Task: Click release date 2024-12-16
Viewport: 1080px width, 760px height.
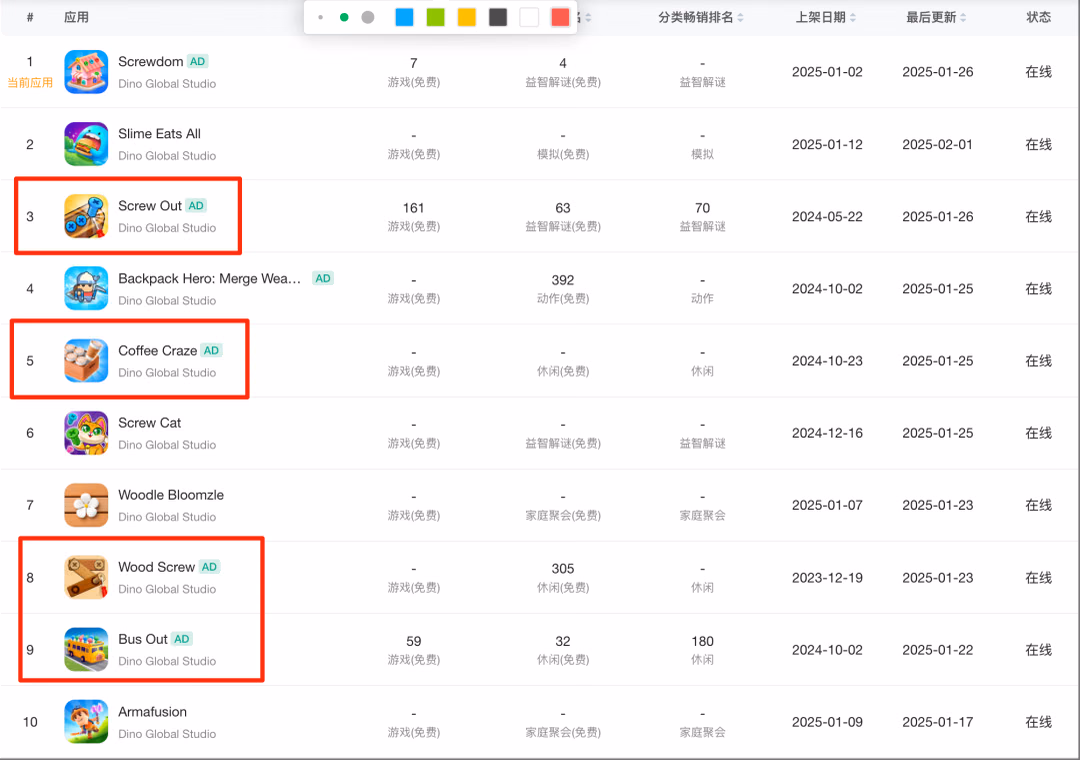Action: click(x=827, y=433)
